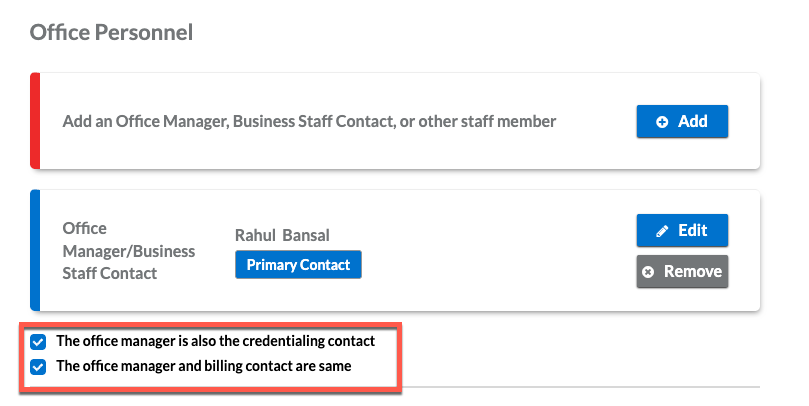Viewport: 809px width, 406px height.
Task: Click the last name Bansal
Action: [305, 236]
